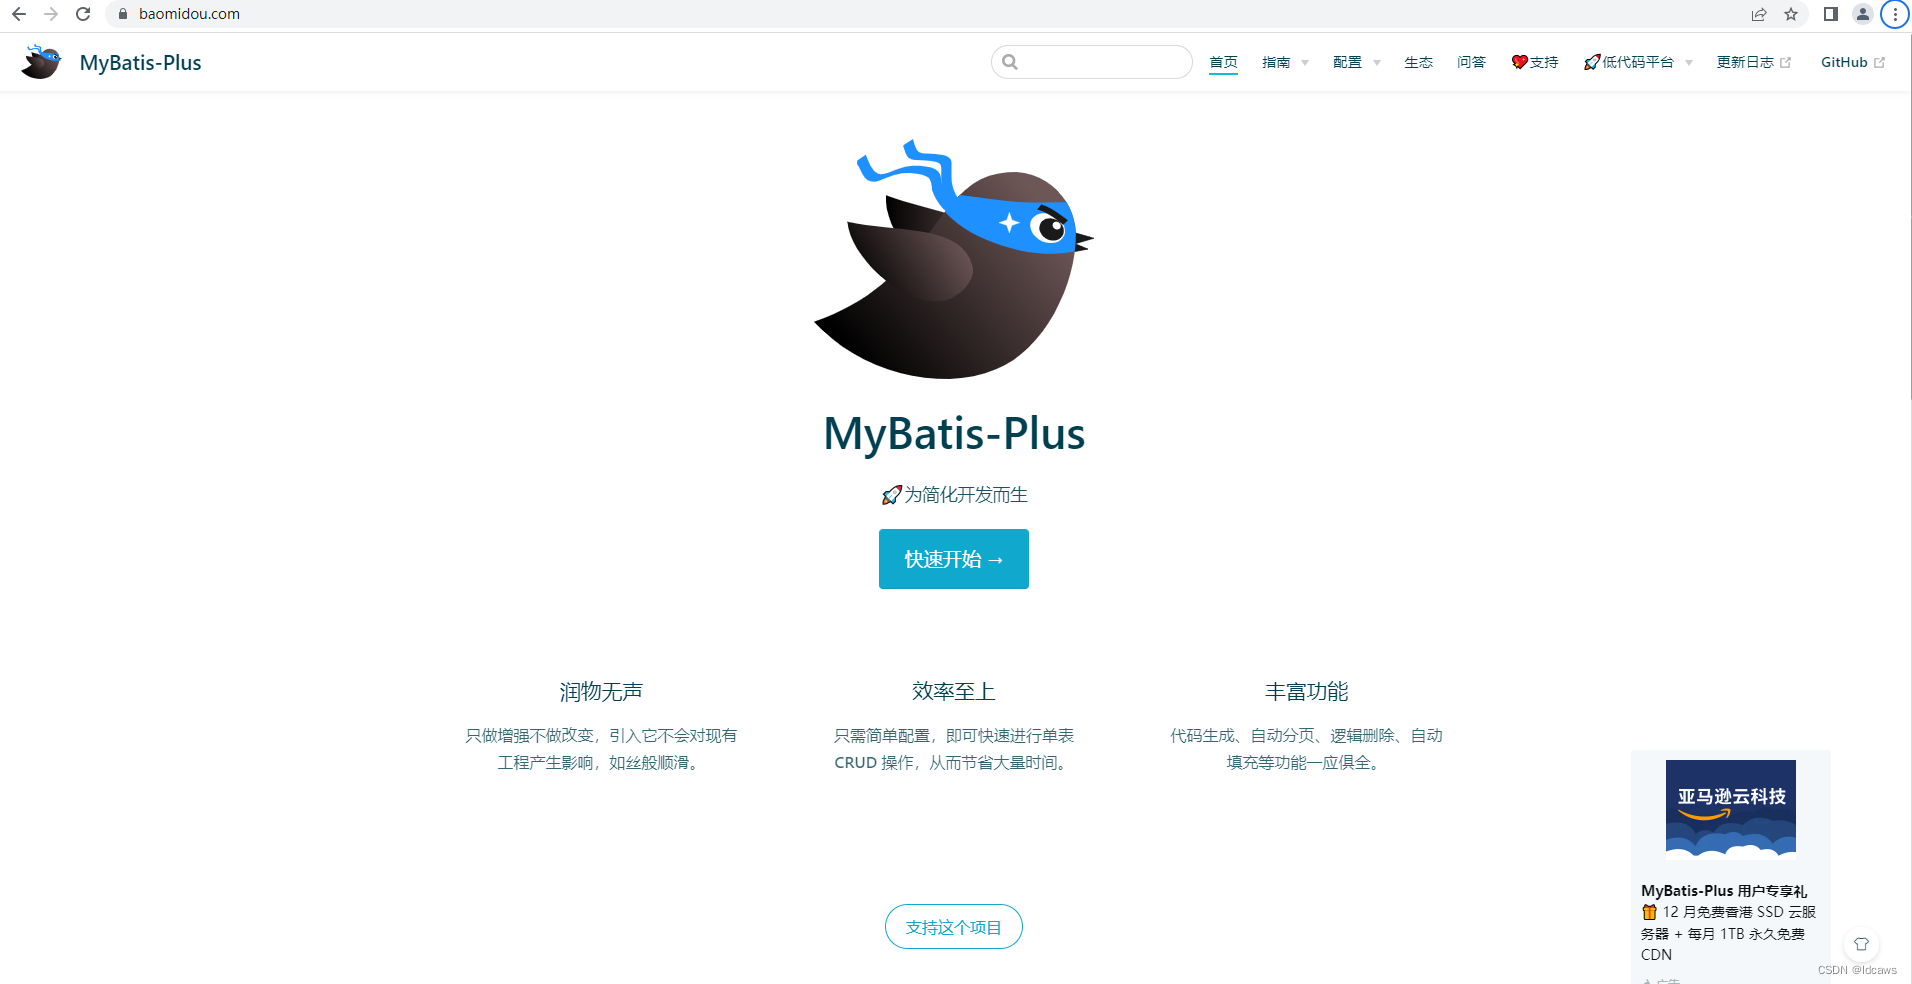Click the padlock site info icon
This screenshot has height=984, width=1912.
tap(123, 14)
